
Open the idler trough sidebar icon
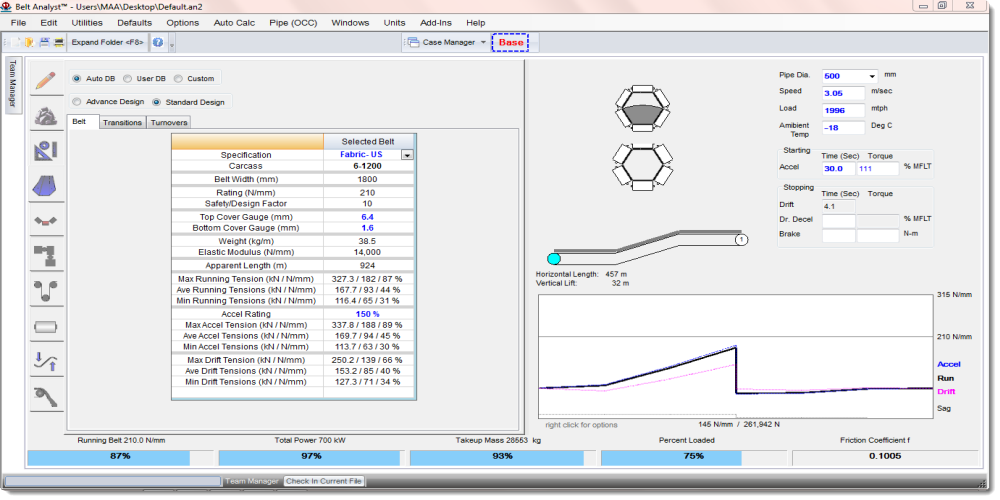click(x=46, y=221)
